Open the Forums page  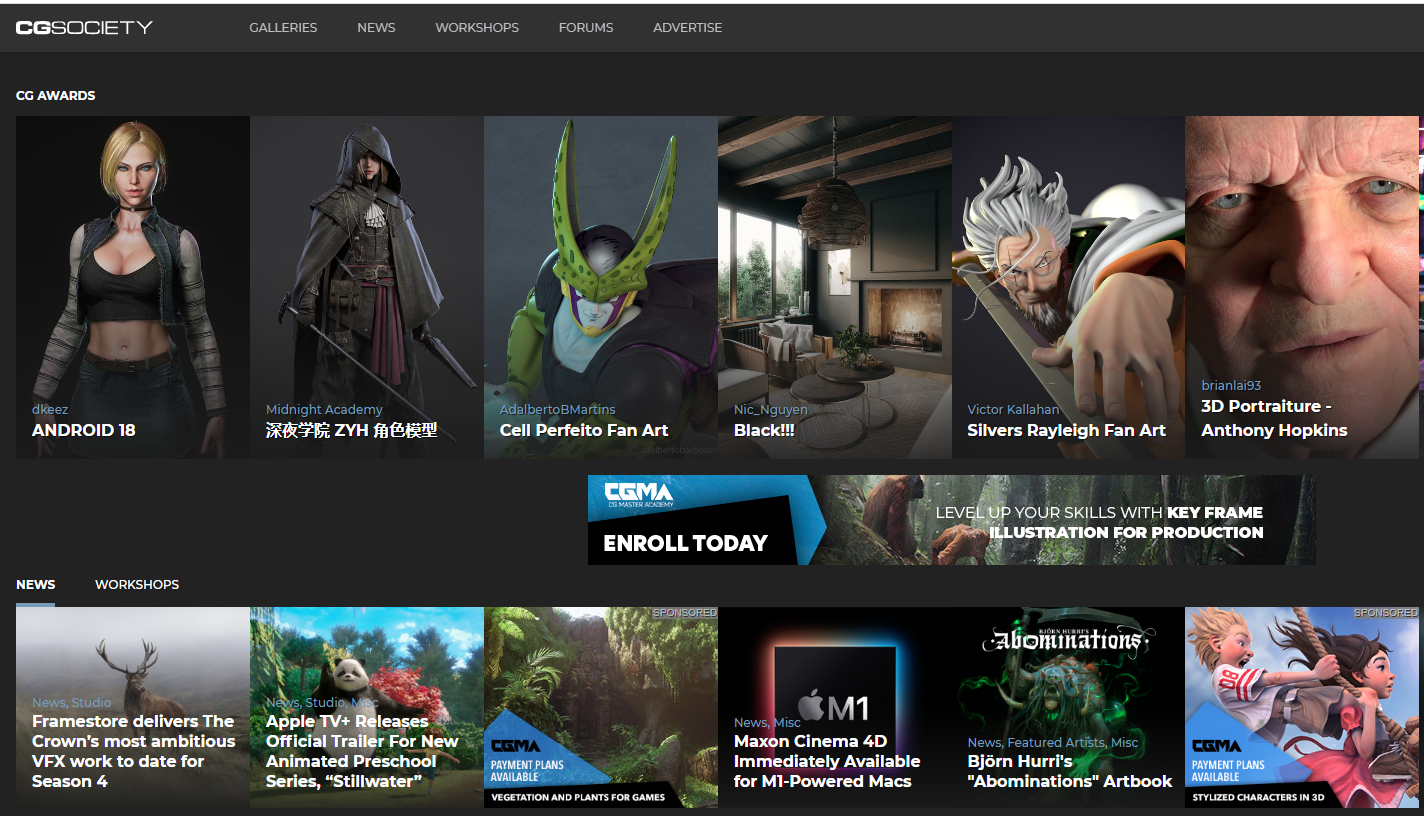click(586, 27)
